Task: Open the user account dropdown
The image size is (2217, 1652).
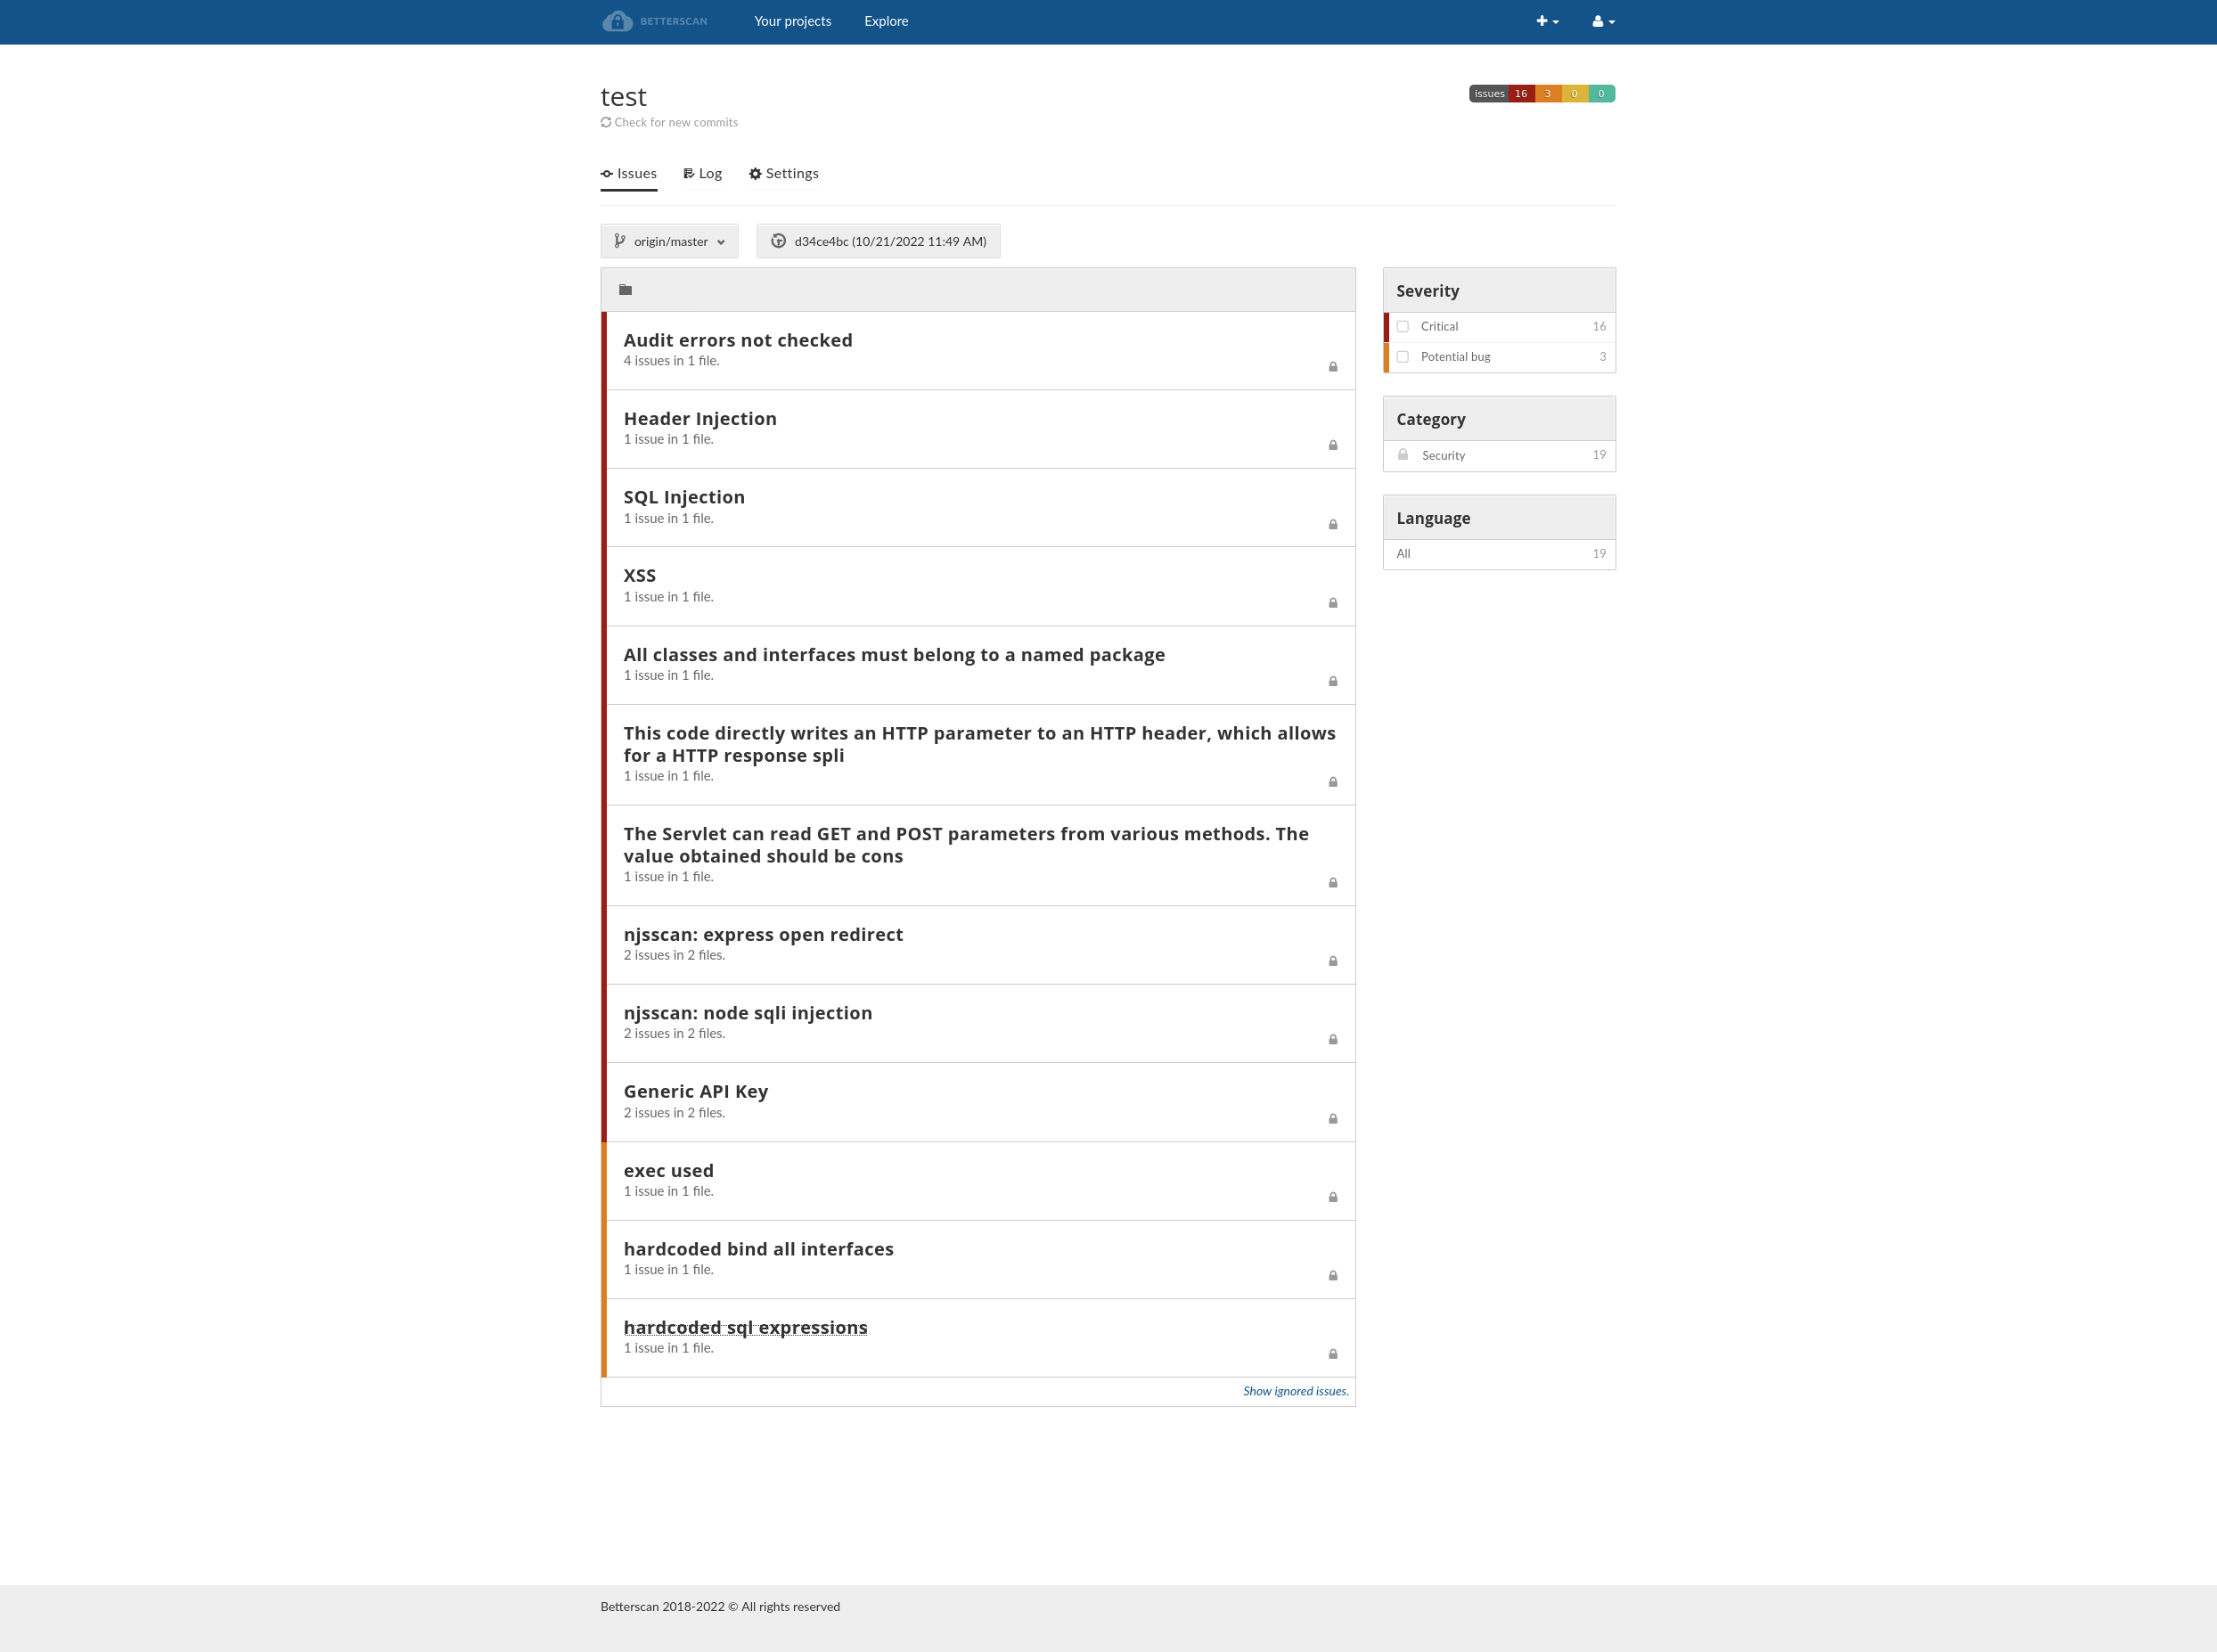Action: tap(1602, 21)
